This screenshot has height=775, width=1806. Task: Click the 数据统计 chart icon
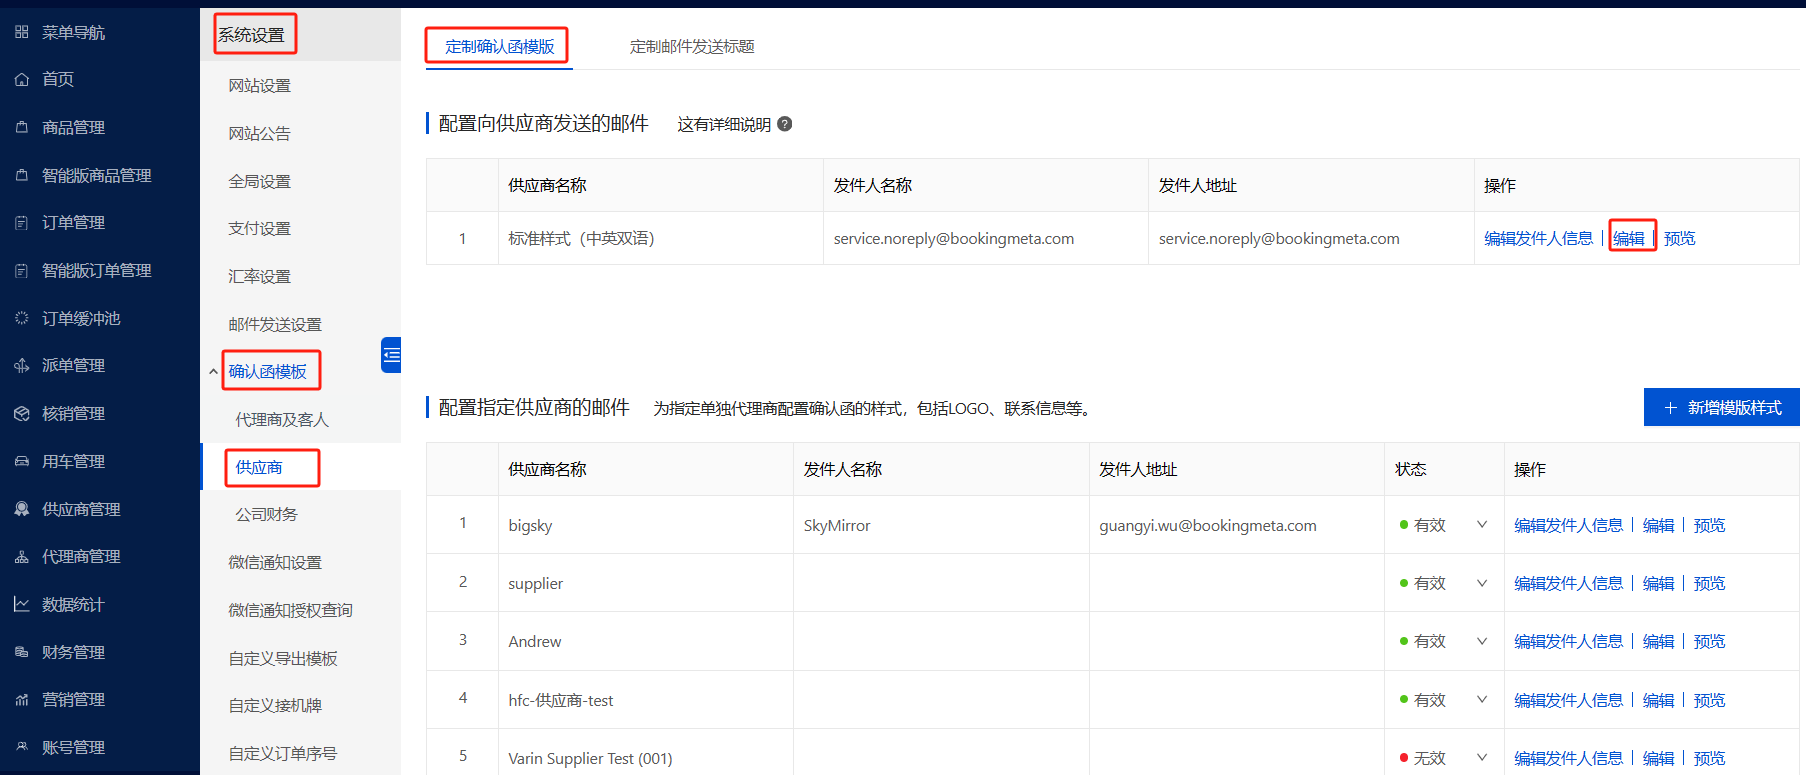[x=22, y=604]
